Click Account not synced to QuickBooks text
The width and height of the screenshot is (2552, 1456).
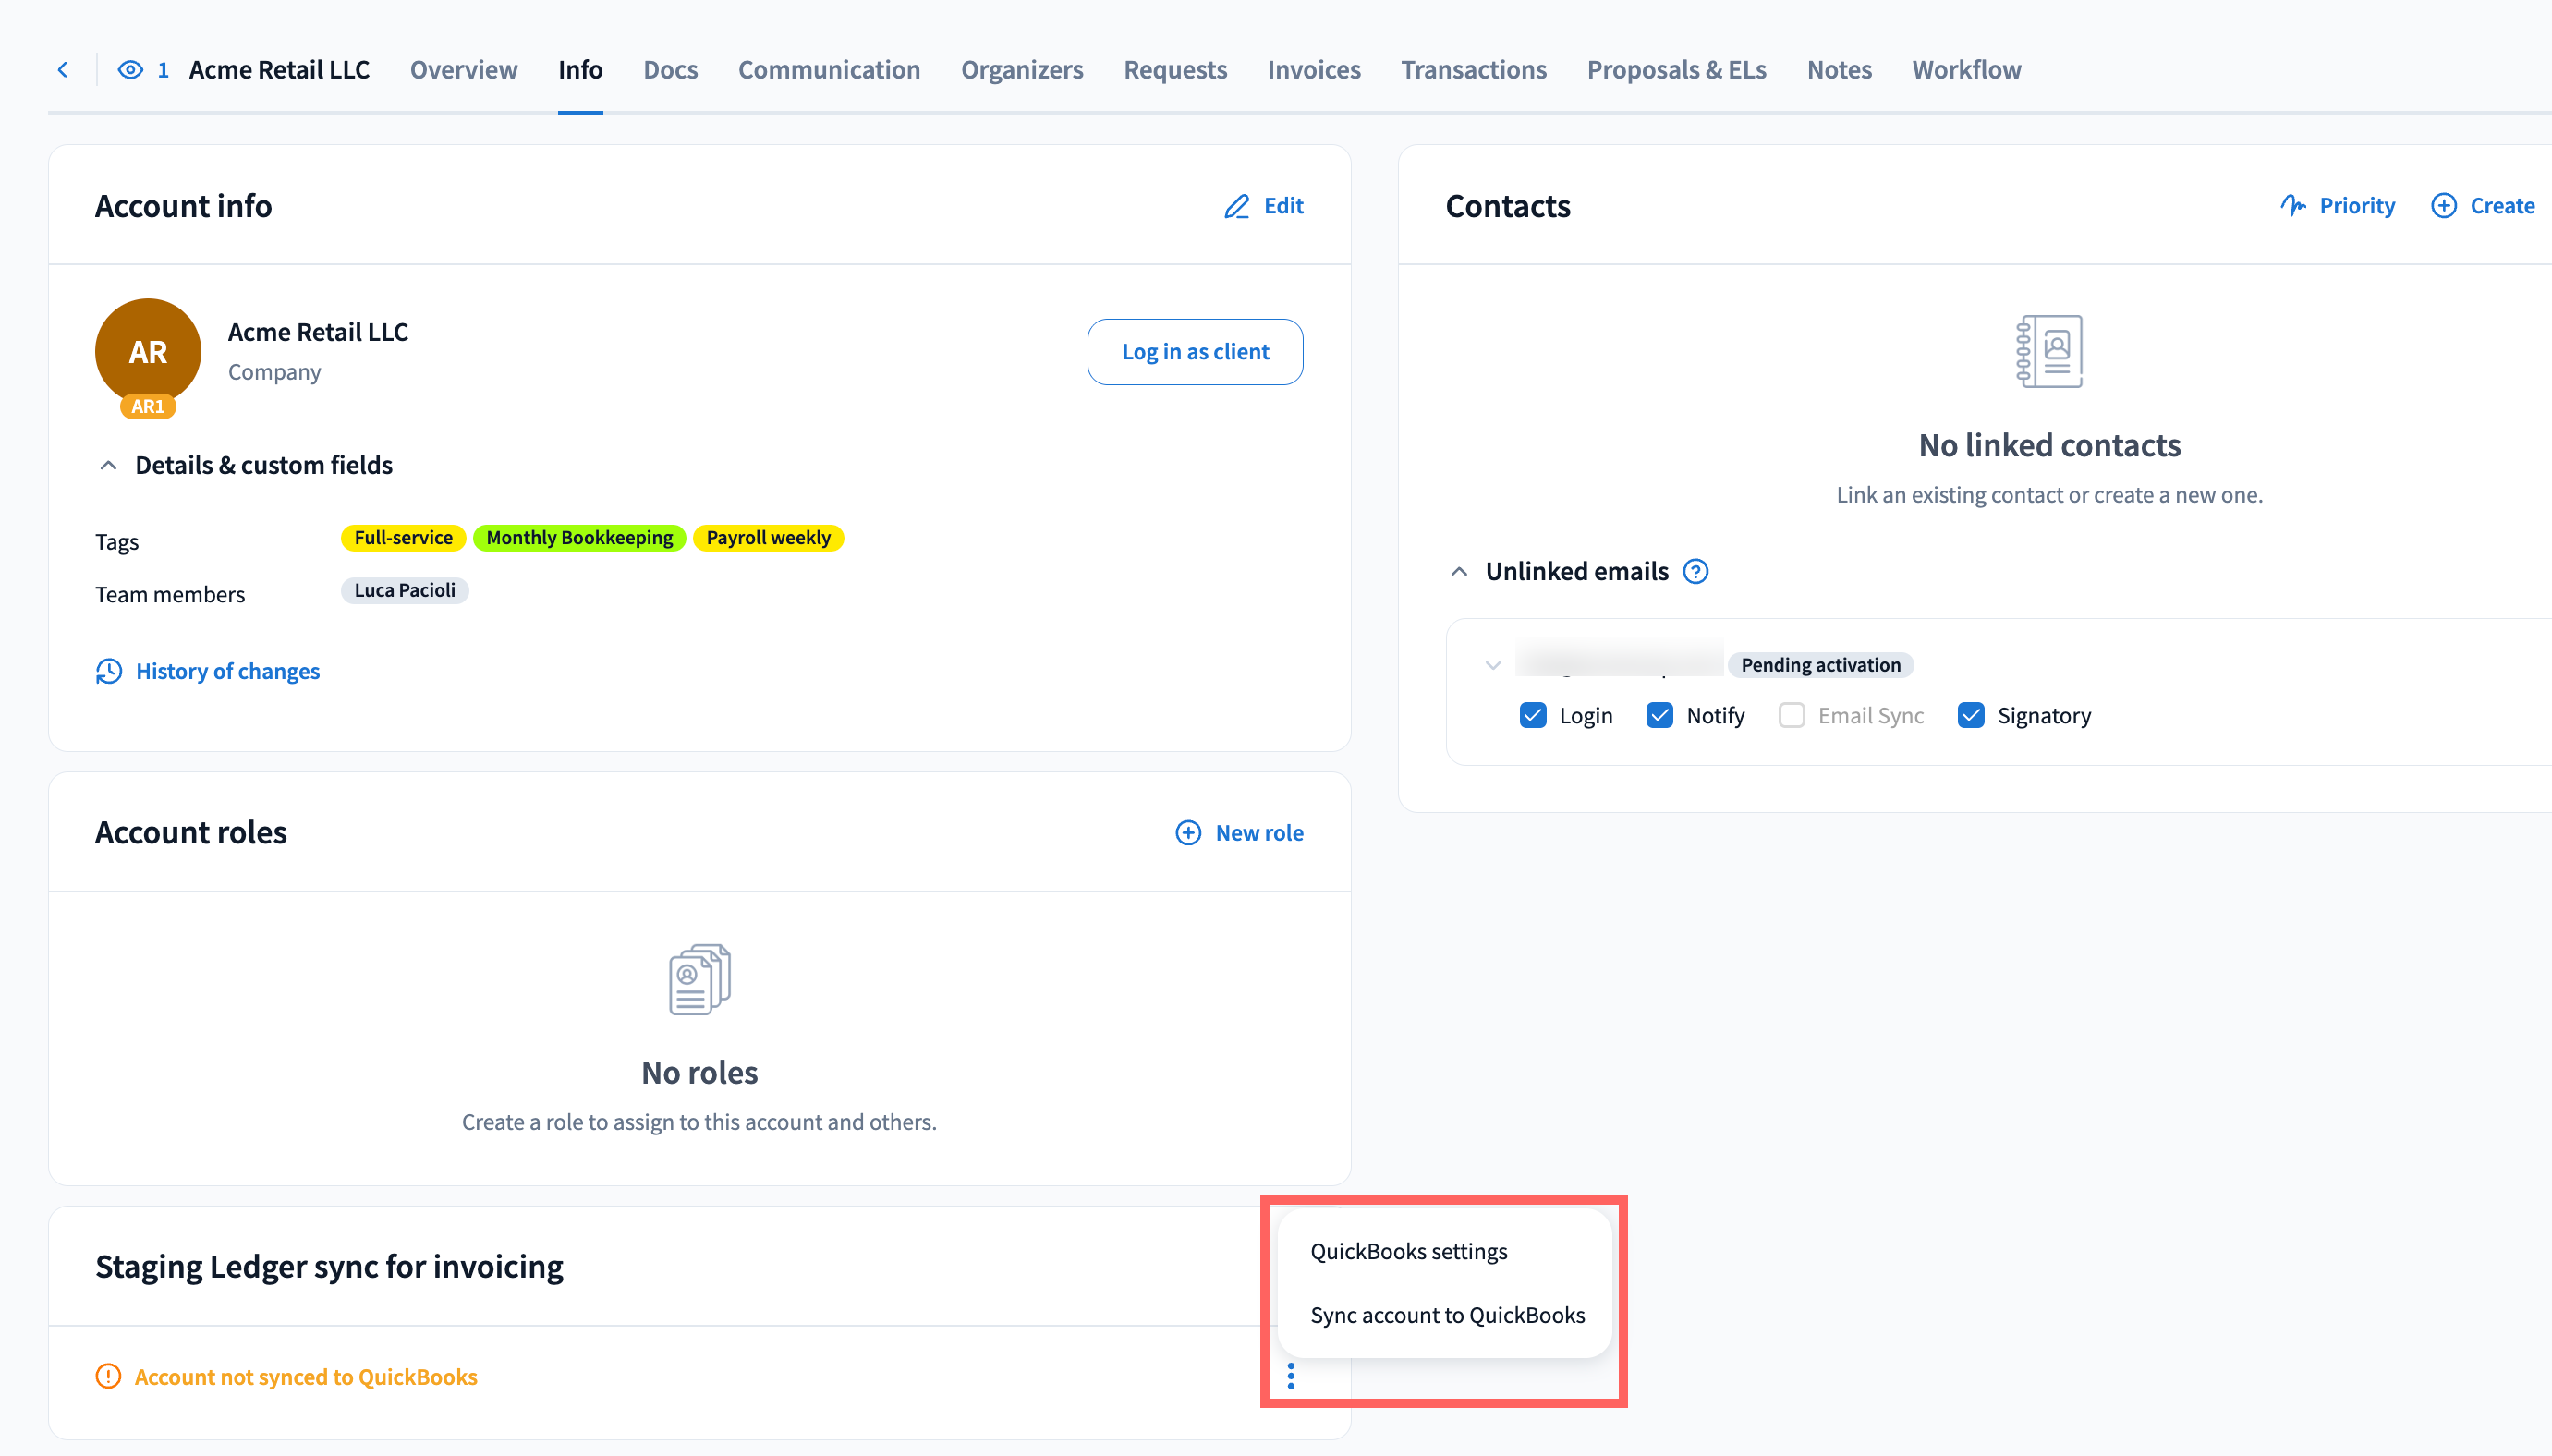tap(306, 1377)
